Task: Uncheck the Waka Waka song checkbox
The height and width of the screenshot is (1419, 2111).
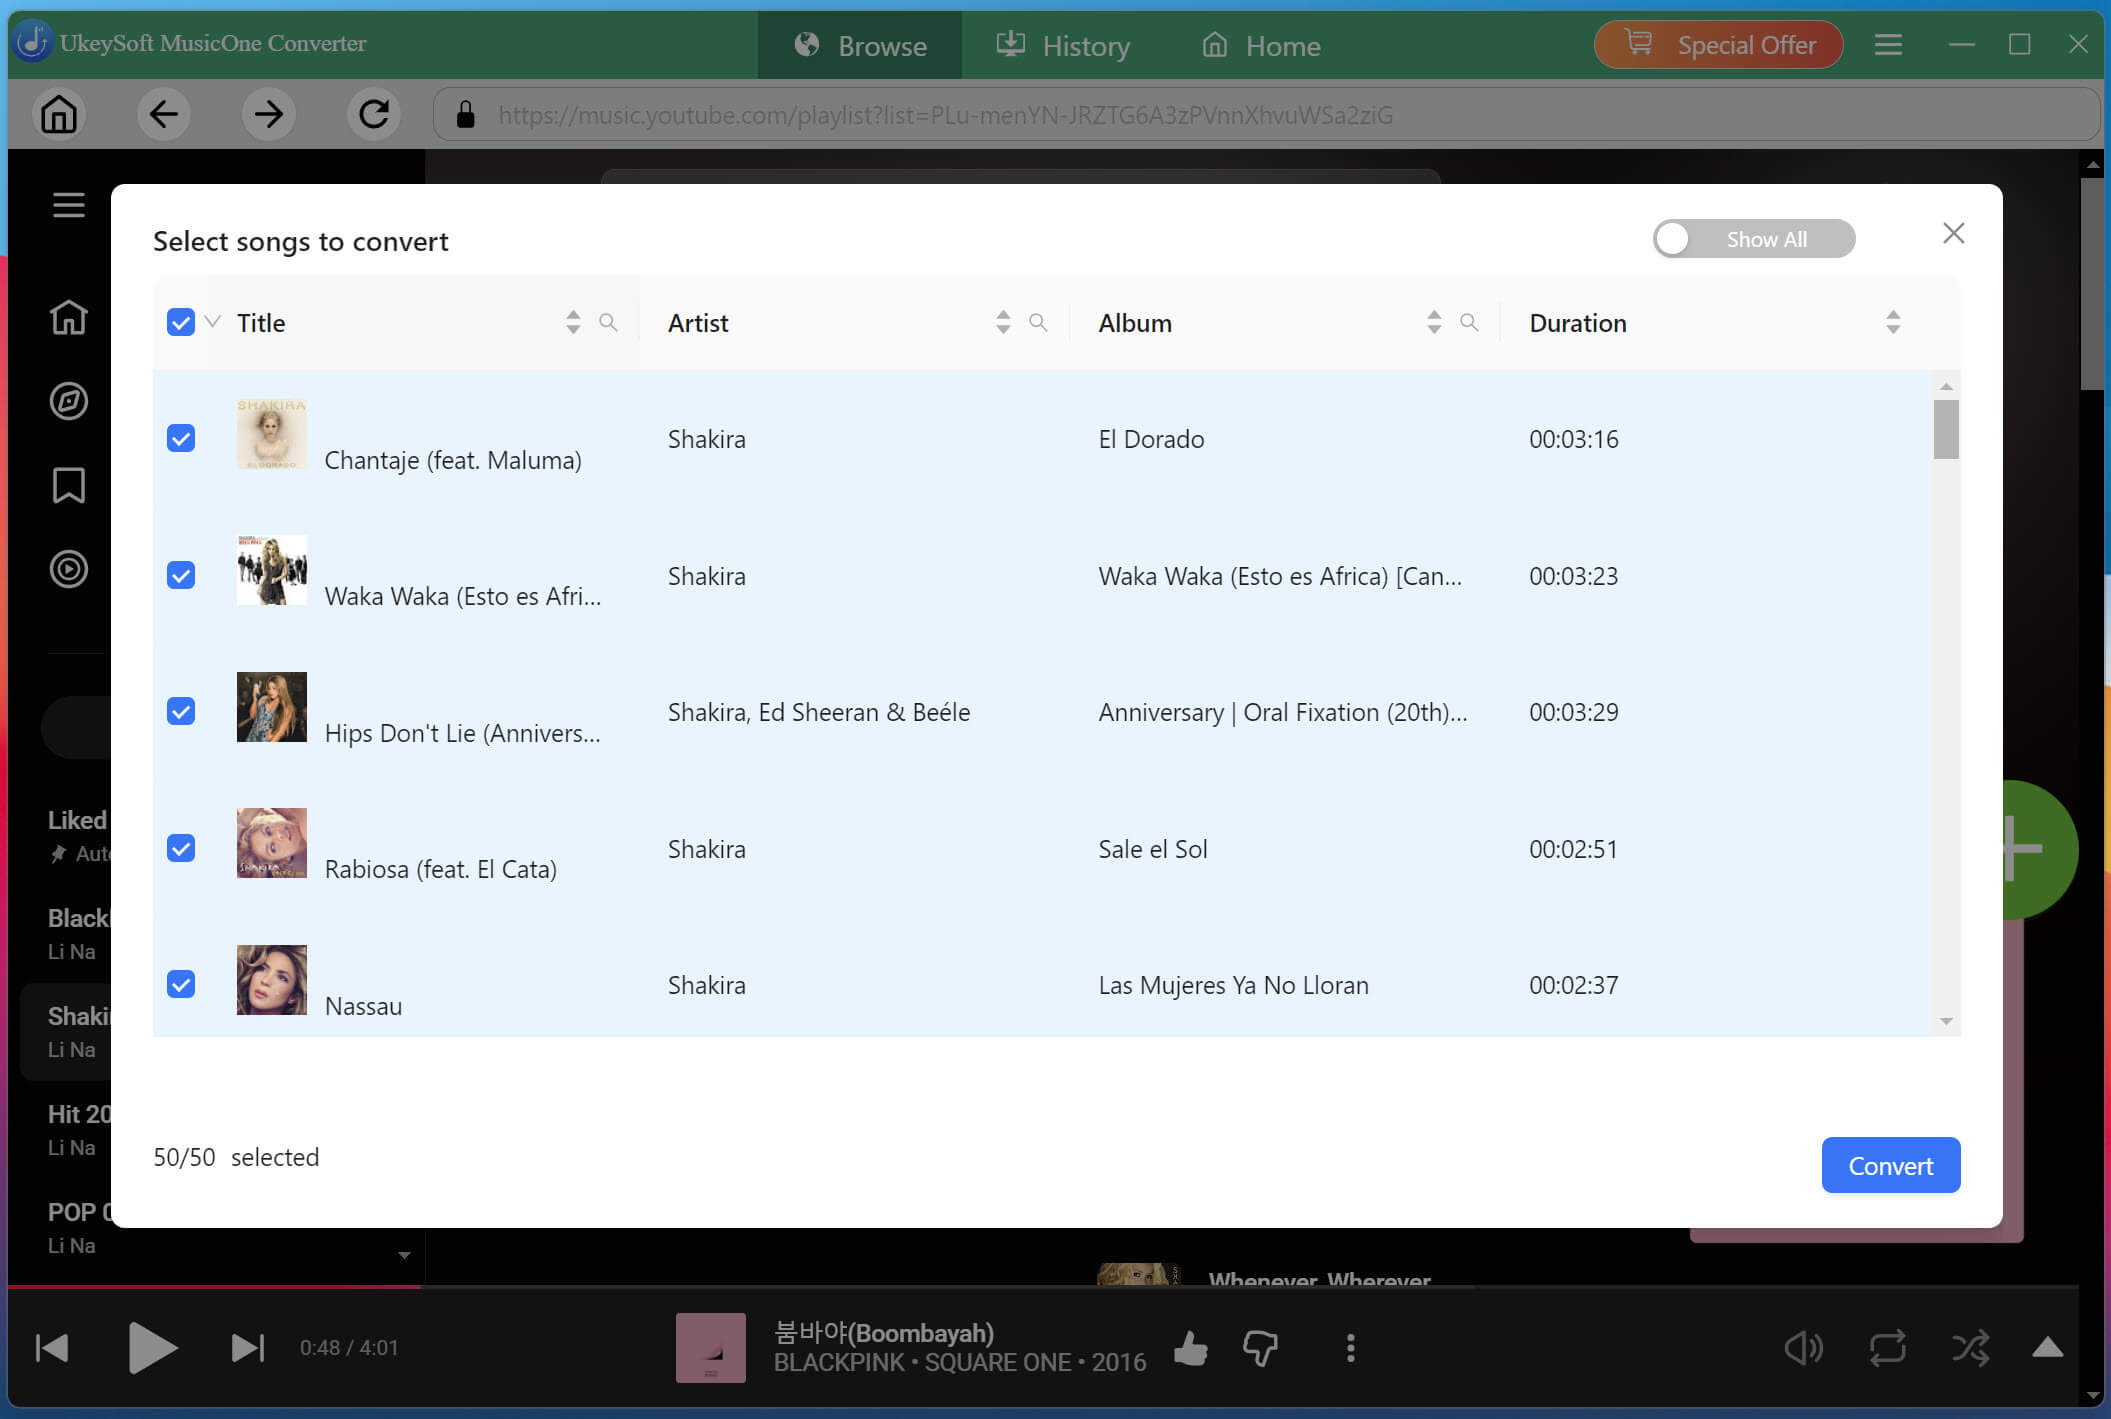Action: click(x=181, y=575)
